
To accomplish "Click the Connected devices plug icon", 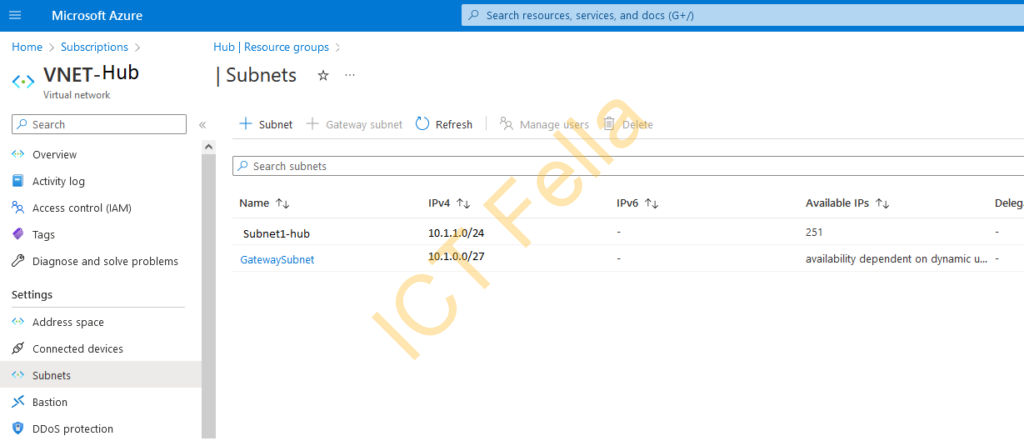I will pos(18,349).
